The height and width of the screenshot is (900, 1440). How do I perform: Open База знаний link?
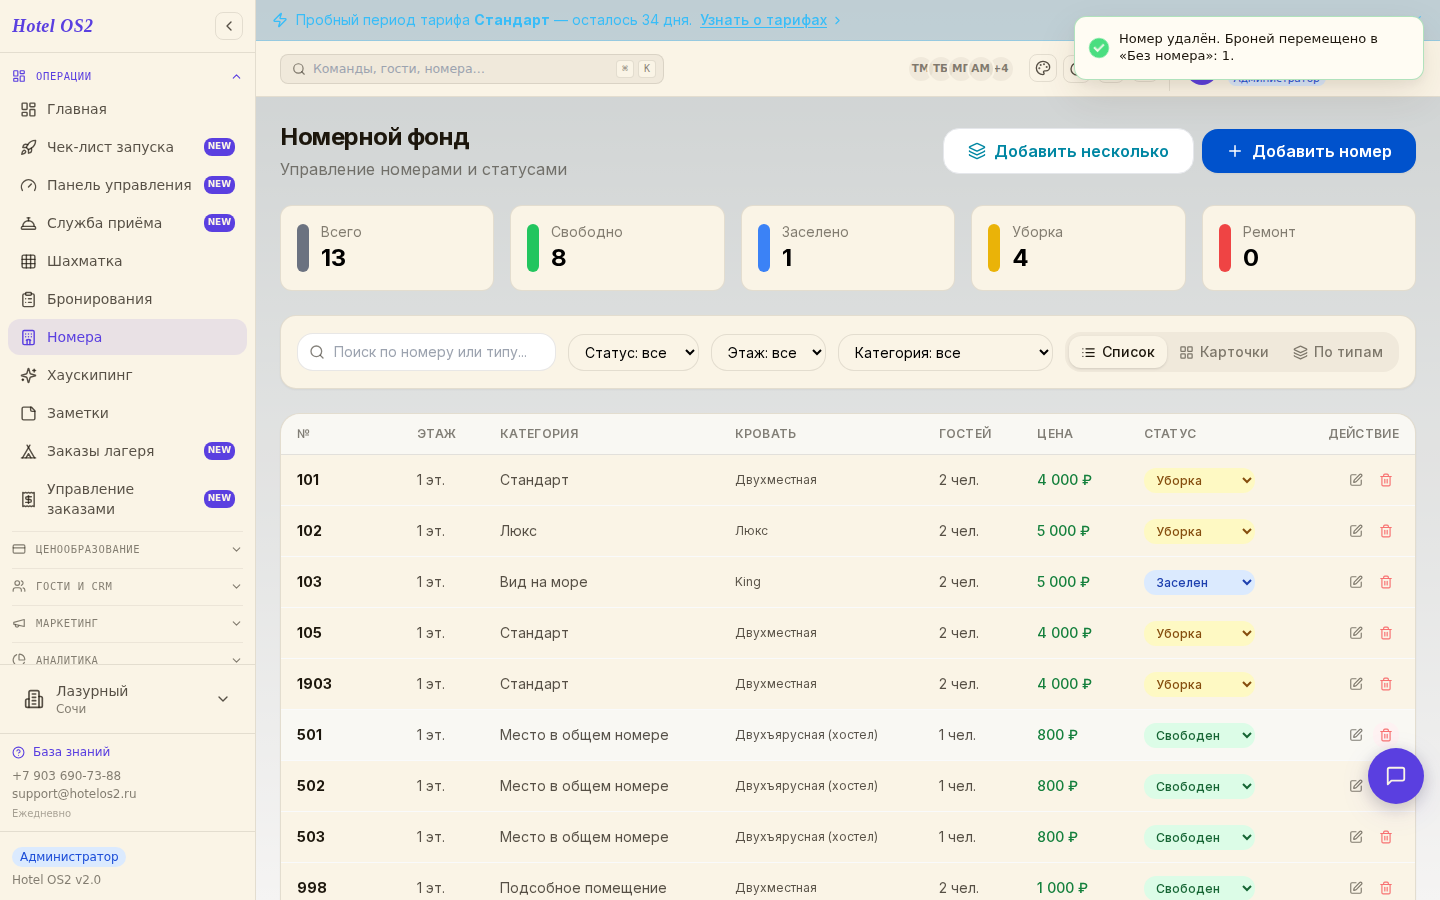[71, 752]
